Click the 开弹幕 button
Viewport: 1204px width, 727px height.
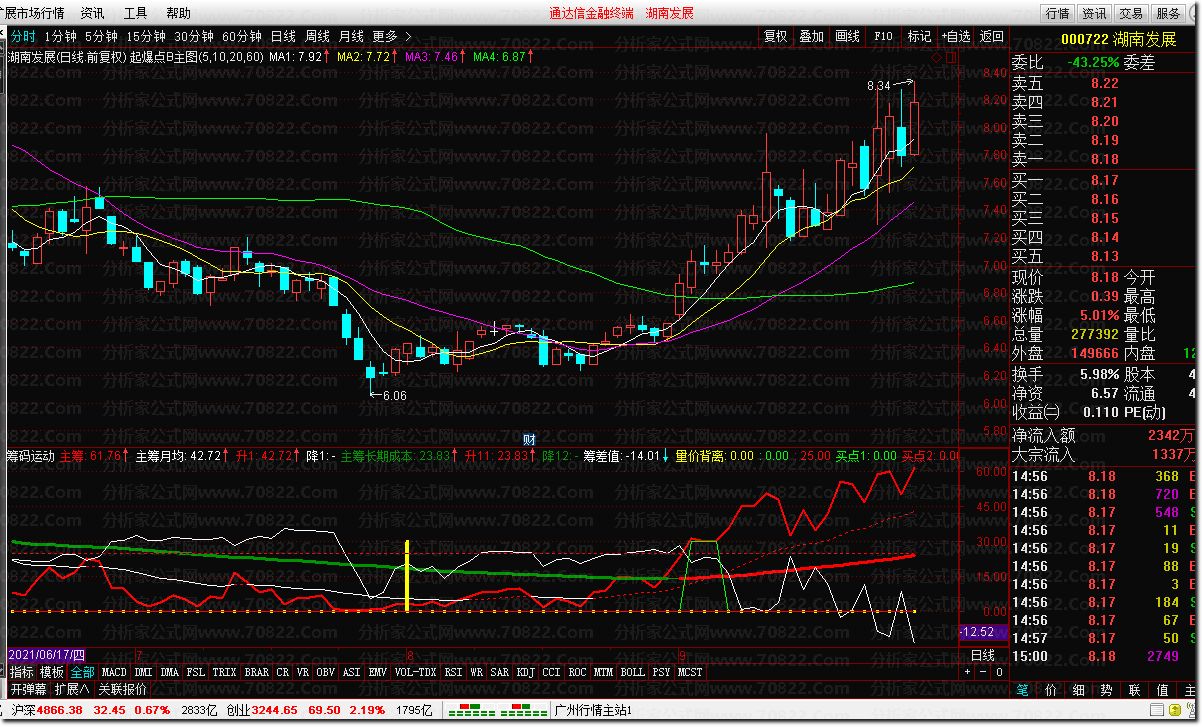pos(29,689)
